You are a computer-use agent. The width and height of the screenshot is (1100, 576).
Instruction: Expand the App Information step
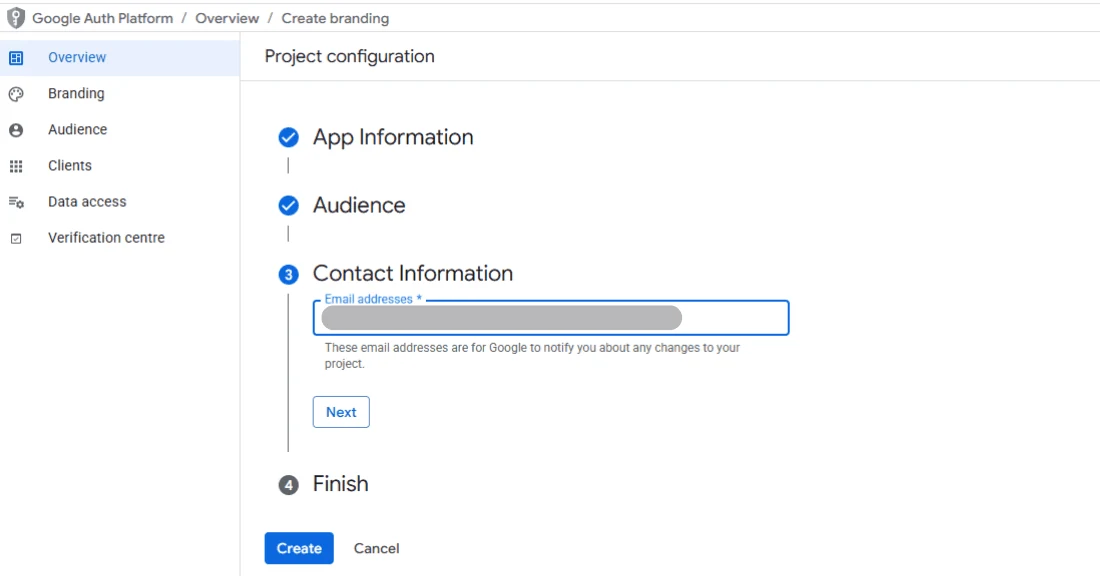[393, 137]
